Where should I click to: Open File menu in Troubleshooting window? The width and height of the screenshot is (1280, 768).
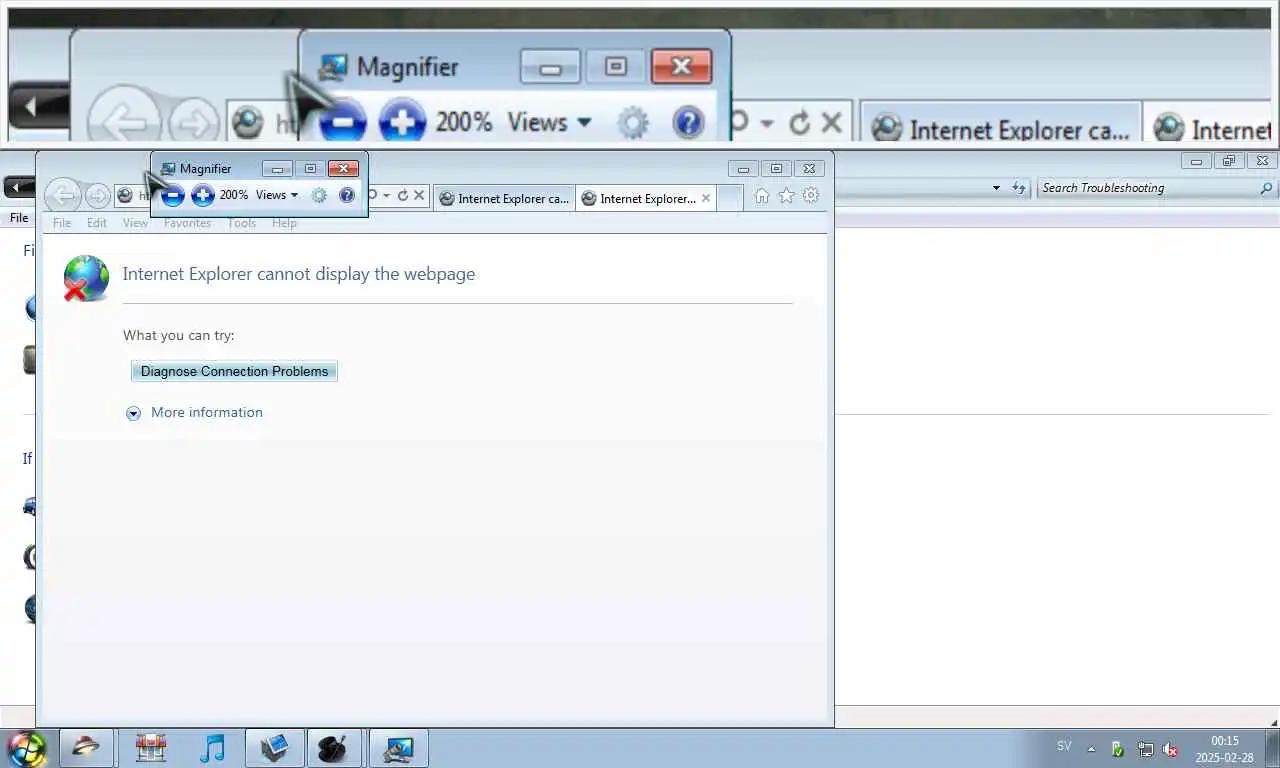pyautogui.click(x=19, y=218)
